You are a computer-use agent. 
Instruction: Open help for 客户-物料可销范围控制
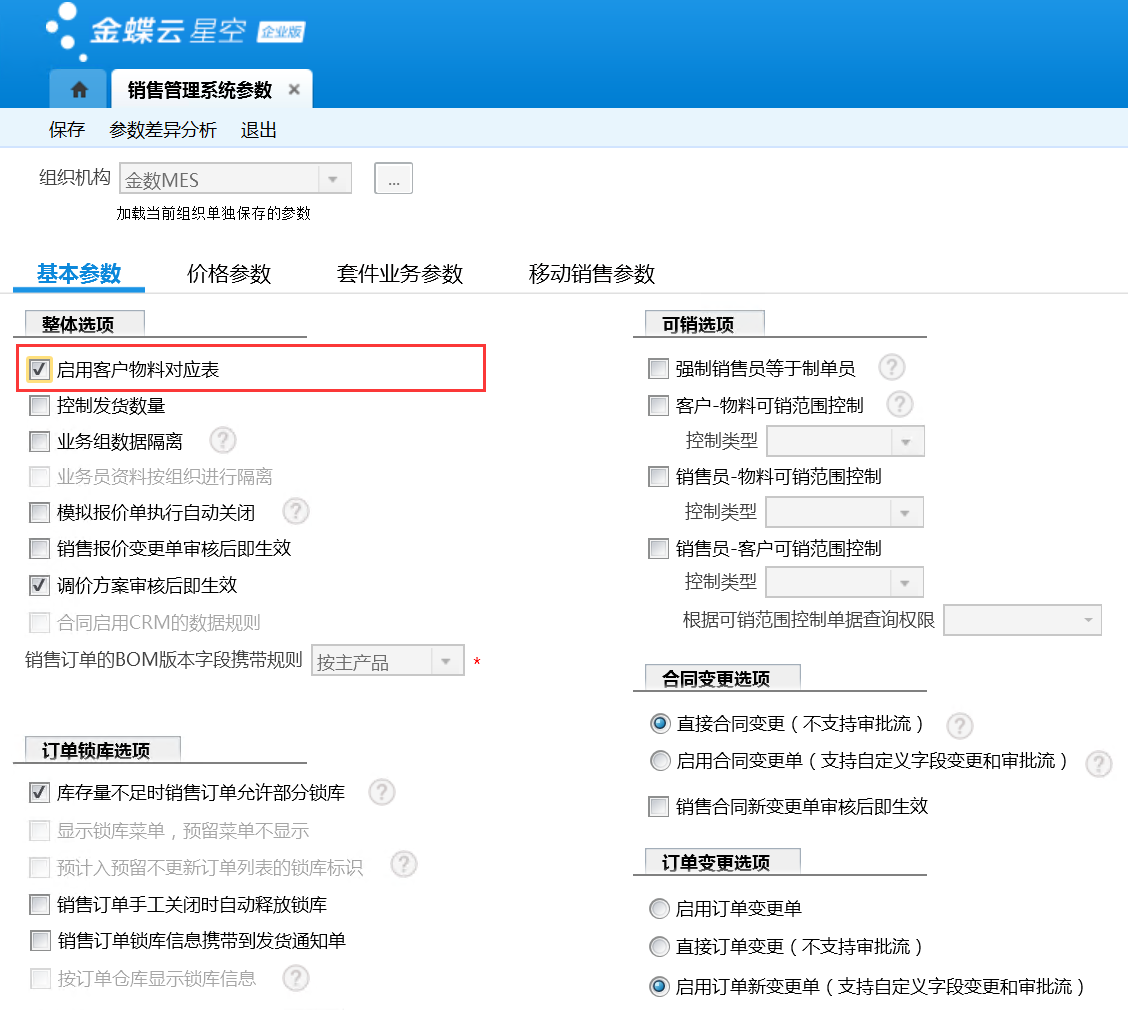click(x=900, y=404)
